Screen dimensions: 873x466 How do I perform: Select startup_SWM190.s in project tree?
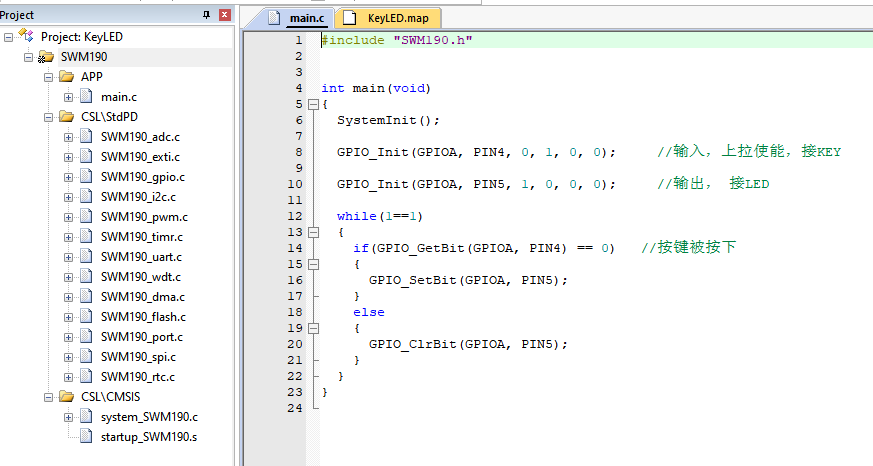[x=149, y=437]
